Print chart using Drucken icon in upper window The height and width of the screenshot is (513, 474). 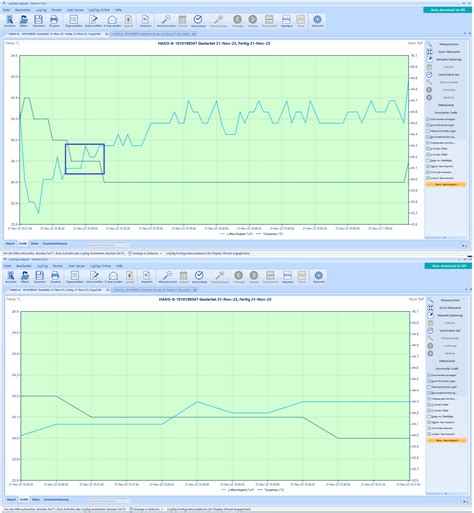coord(54,21)
